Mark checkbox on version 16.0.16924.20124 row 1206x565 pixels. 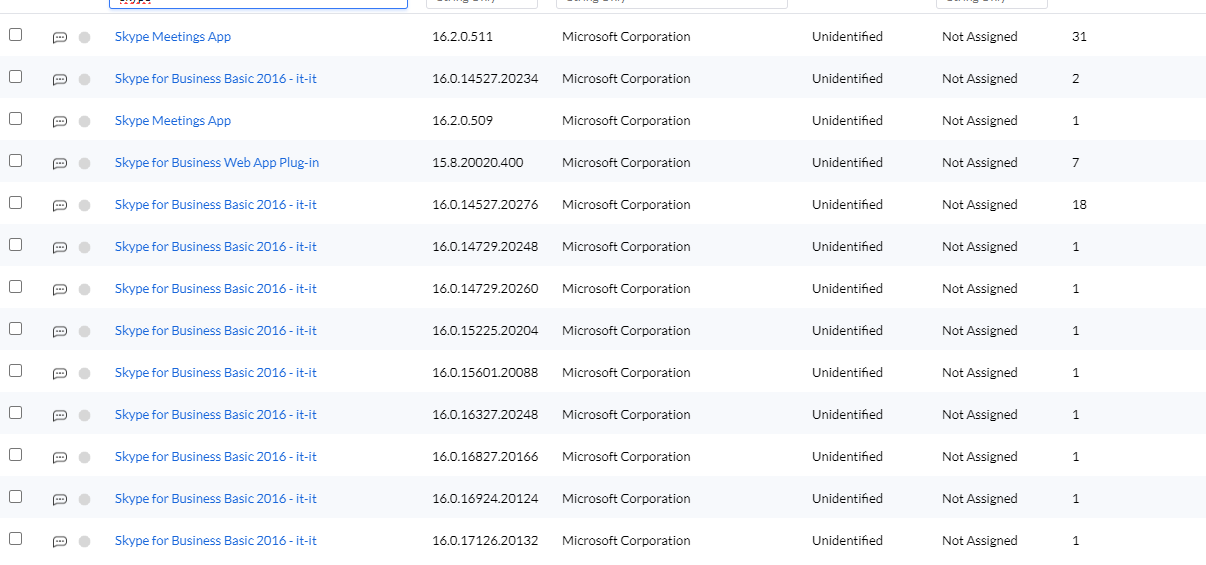coord(15,496)
